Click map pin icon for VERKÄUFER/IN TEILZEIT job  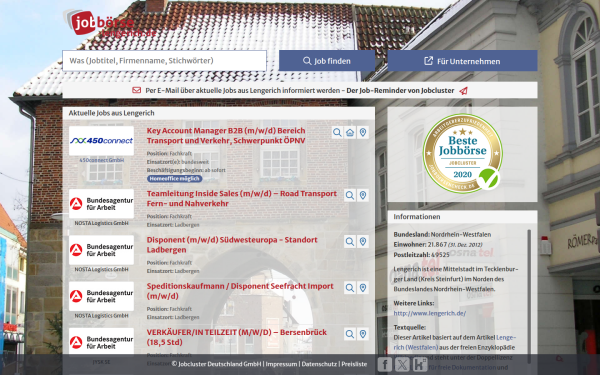[x=363, y=334]
